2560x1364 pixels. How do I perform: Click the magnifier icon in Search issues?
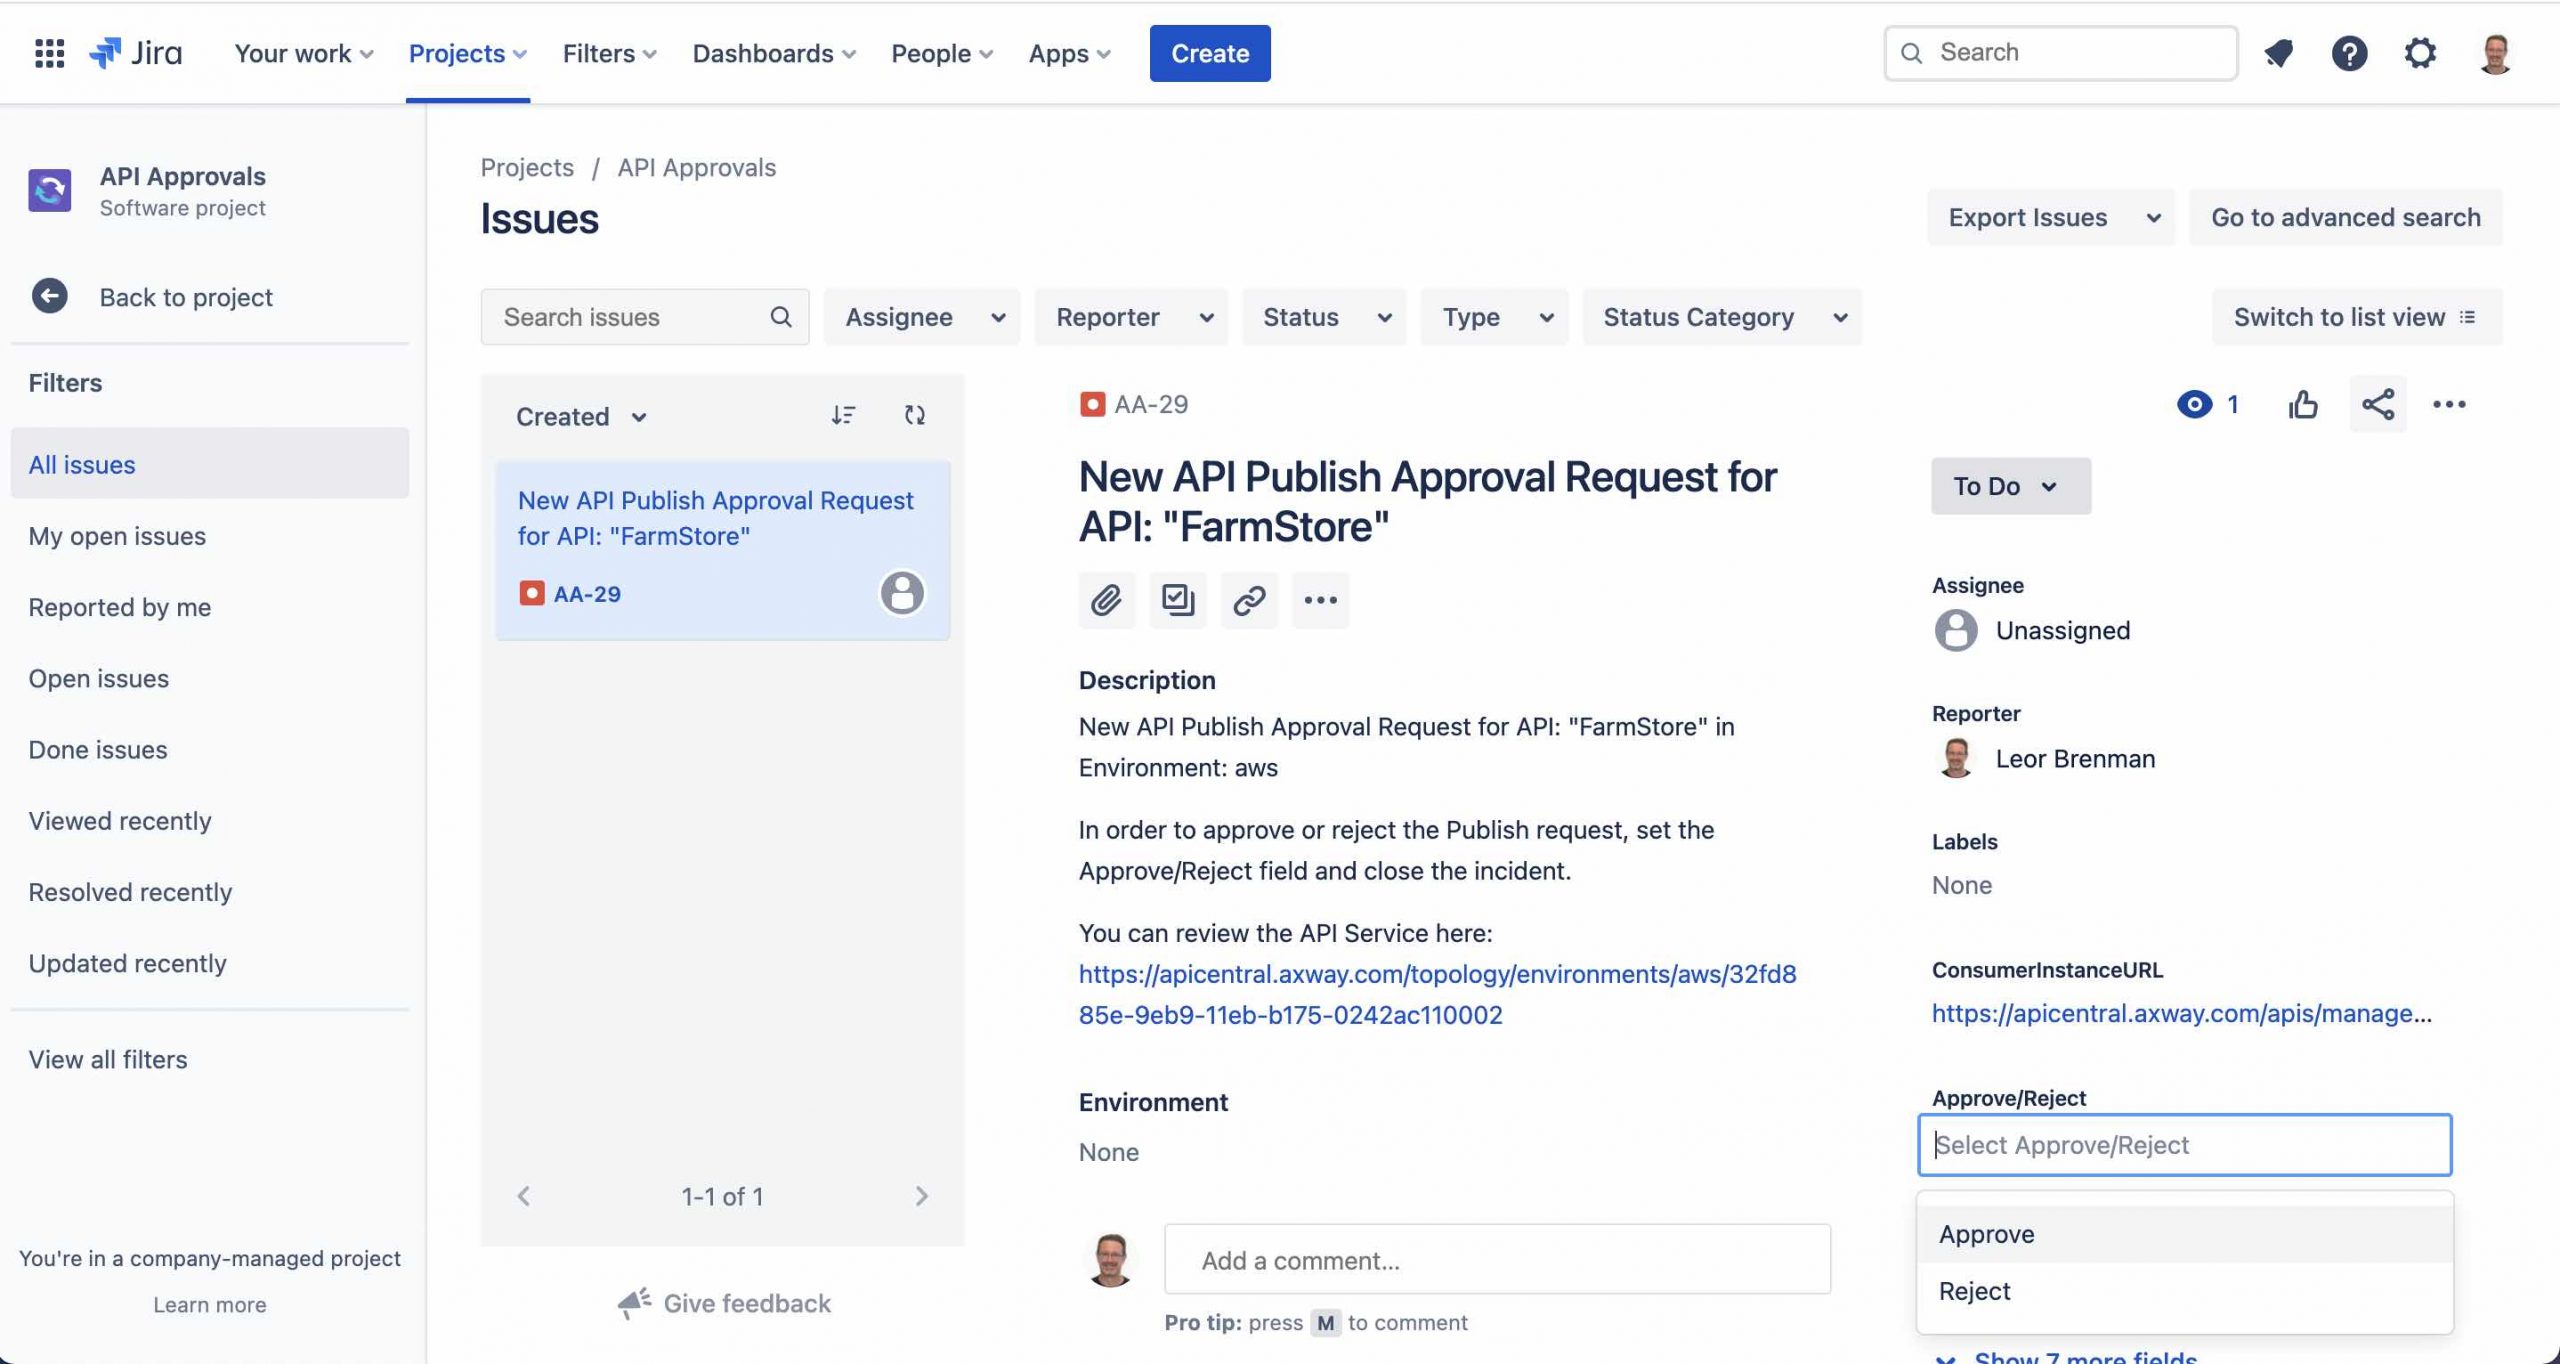pos(781,317)
